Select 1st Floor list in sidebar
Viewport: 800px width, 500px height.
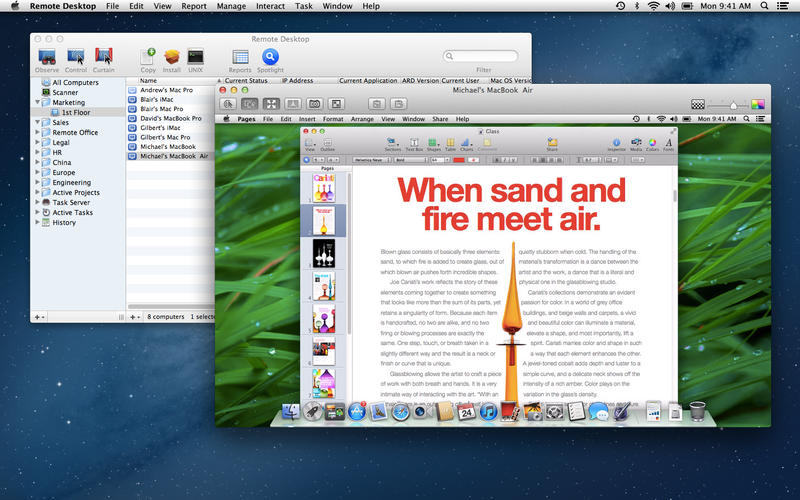coord(77,112)
